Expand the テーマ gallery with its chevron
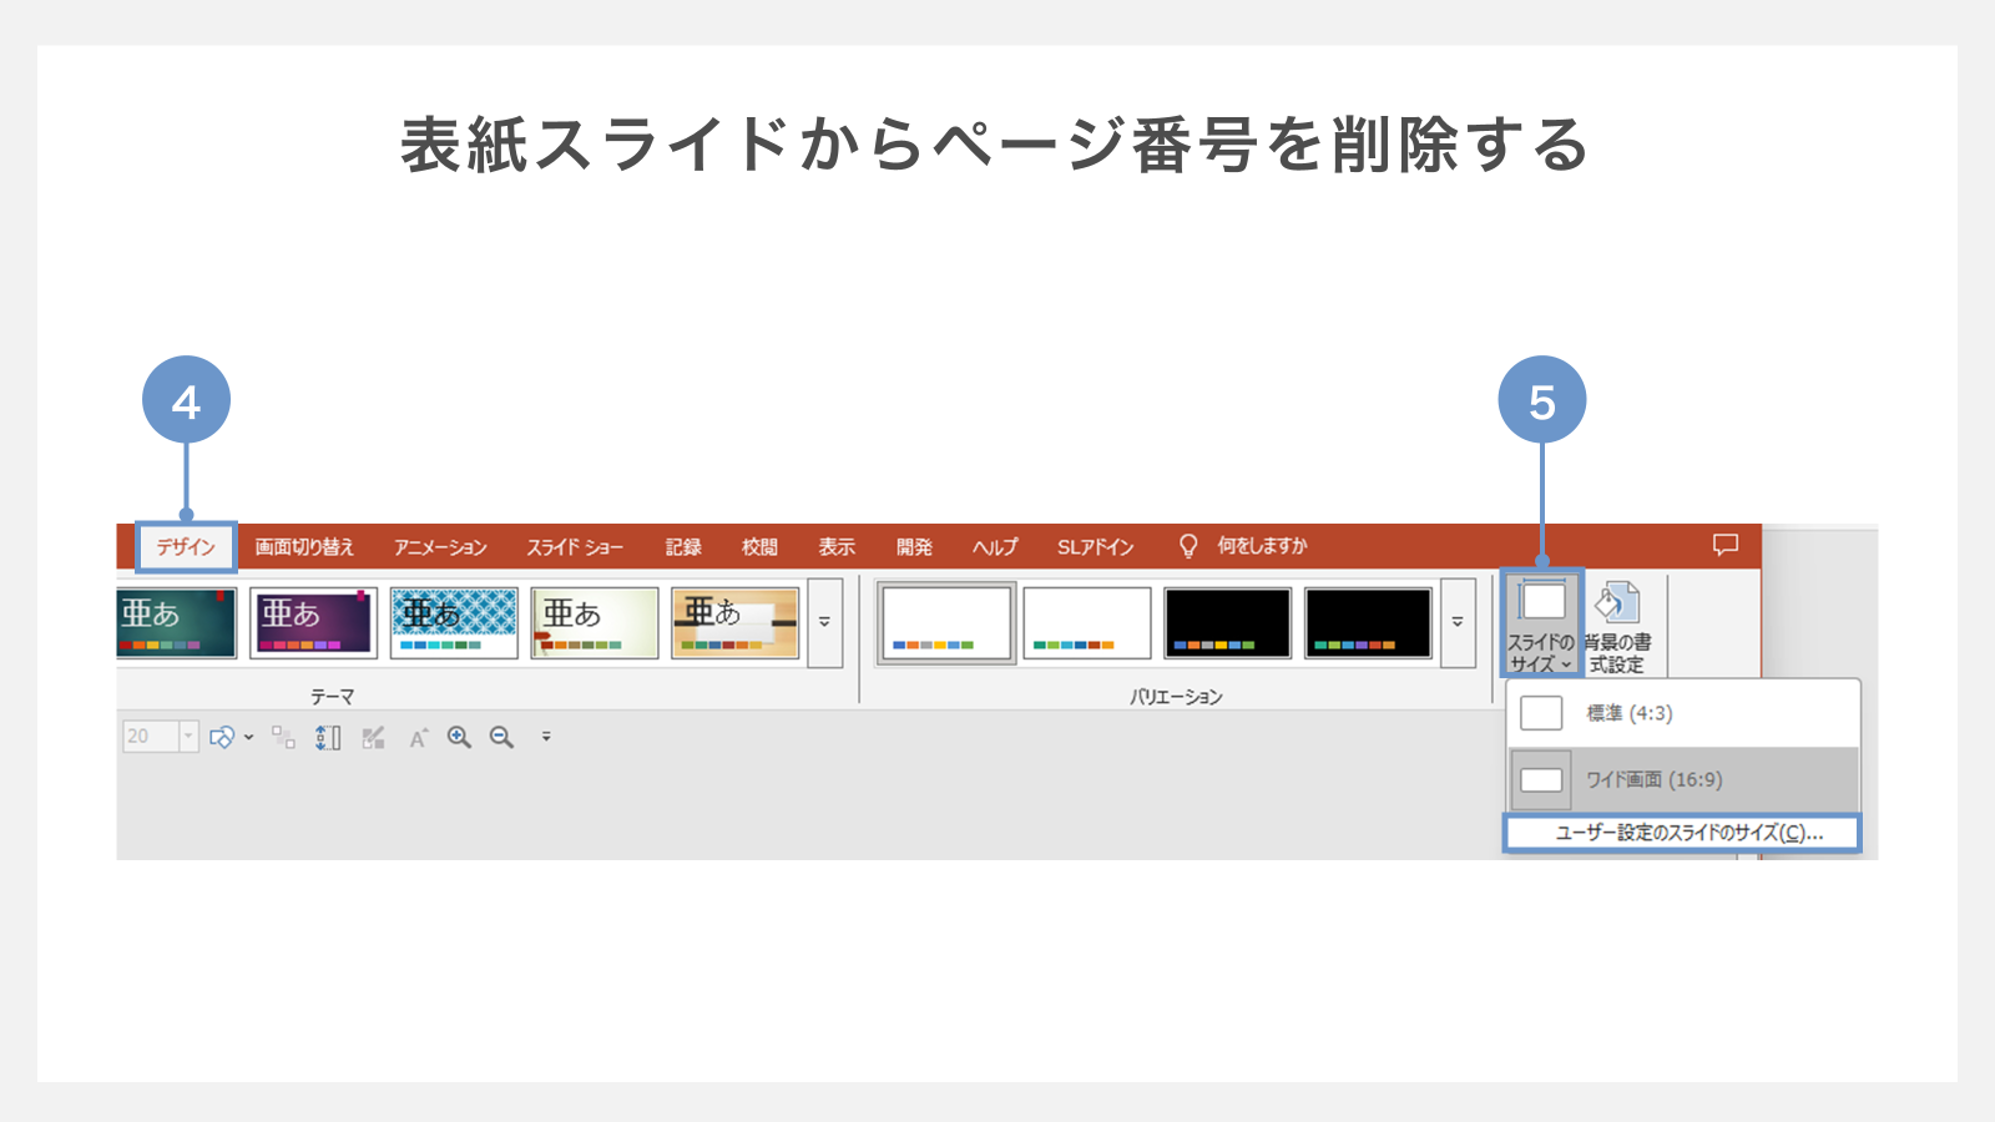 827,620
